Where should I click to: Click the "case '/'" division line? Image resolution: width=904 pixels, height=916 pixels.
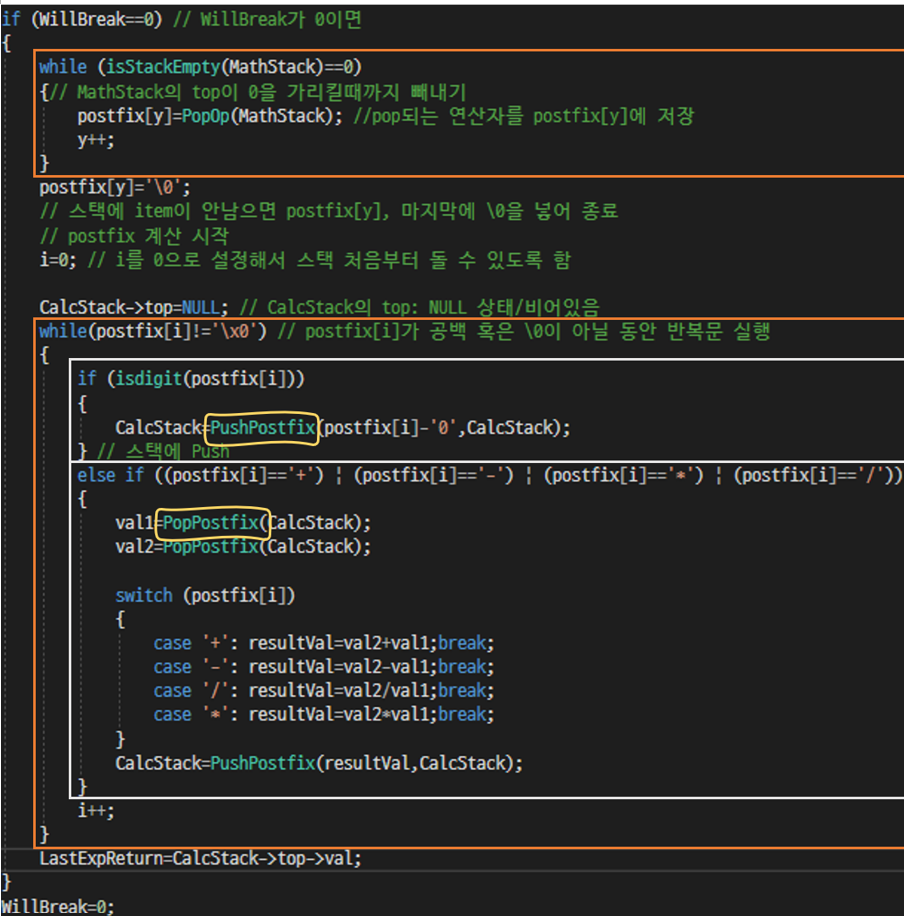324,691
